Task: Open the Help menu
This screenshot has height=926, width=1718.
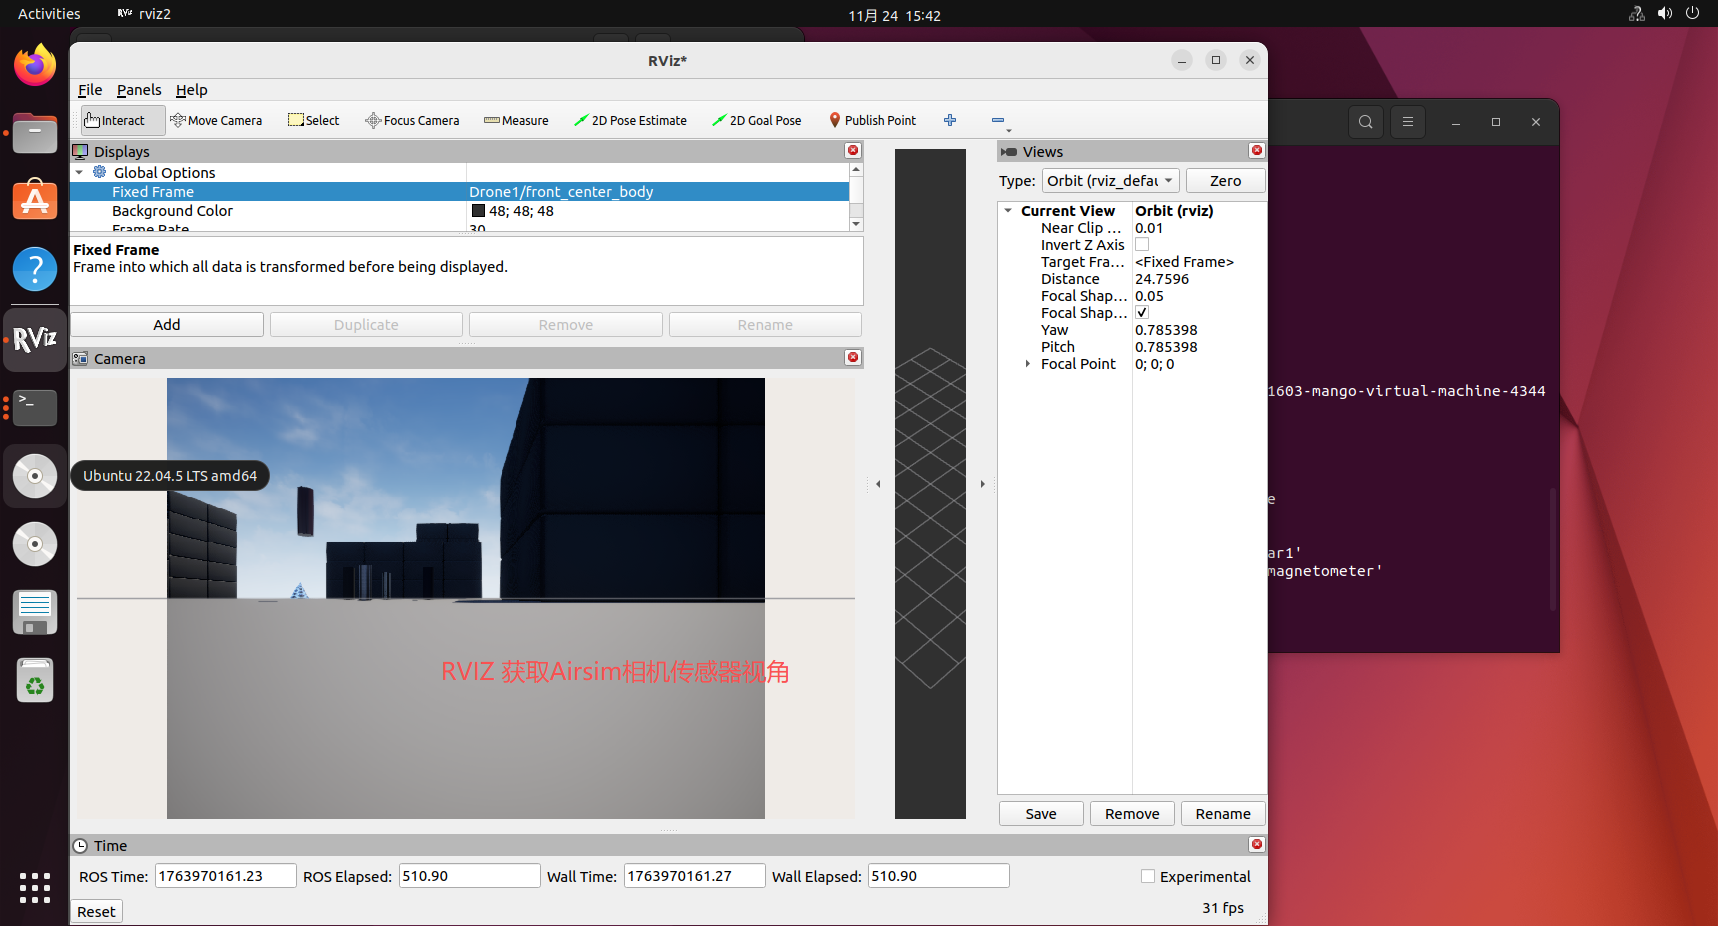Action: [x=192, y=90]
